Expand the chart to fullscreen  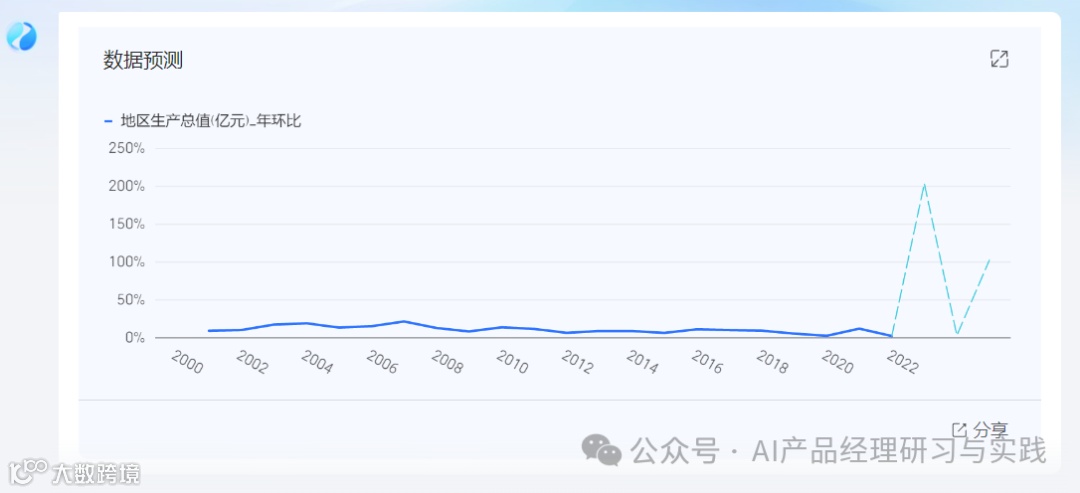tap(998, 59)
